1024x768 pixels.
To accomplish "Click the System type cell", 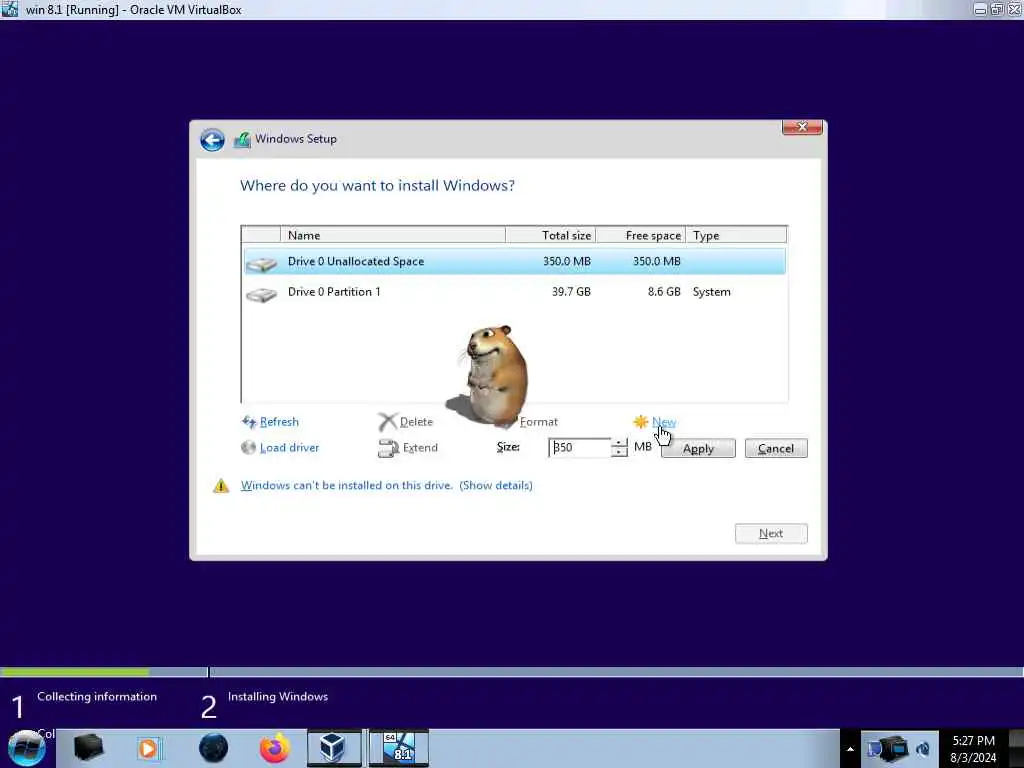I will click(711, 292).
